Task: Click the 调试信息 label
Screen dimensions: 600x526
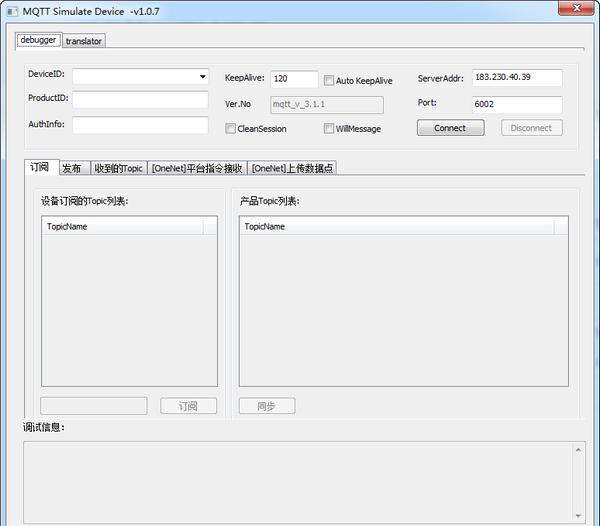Action: [44, 427]
